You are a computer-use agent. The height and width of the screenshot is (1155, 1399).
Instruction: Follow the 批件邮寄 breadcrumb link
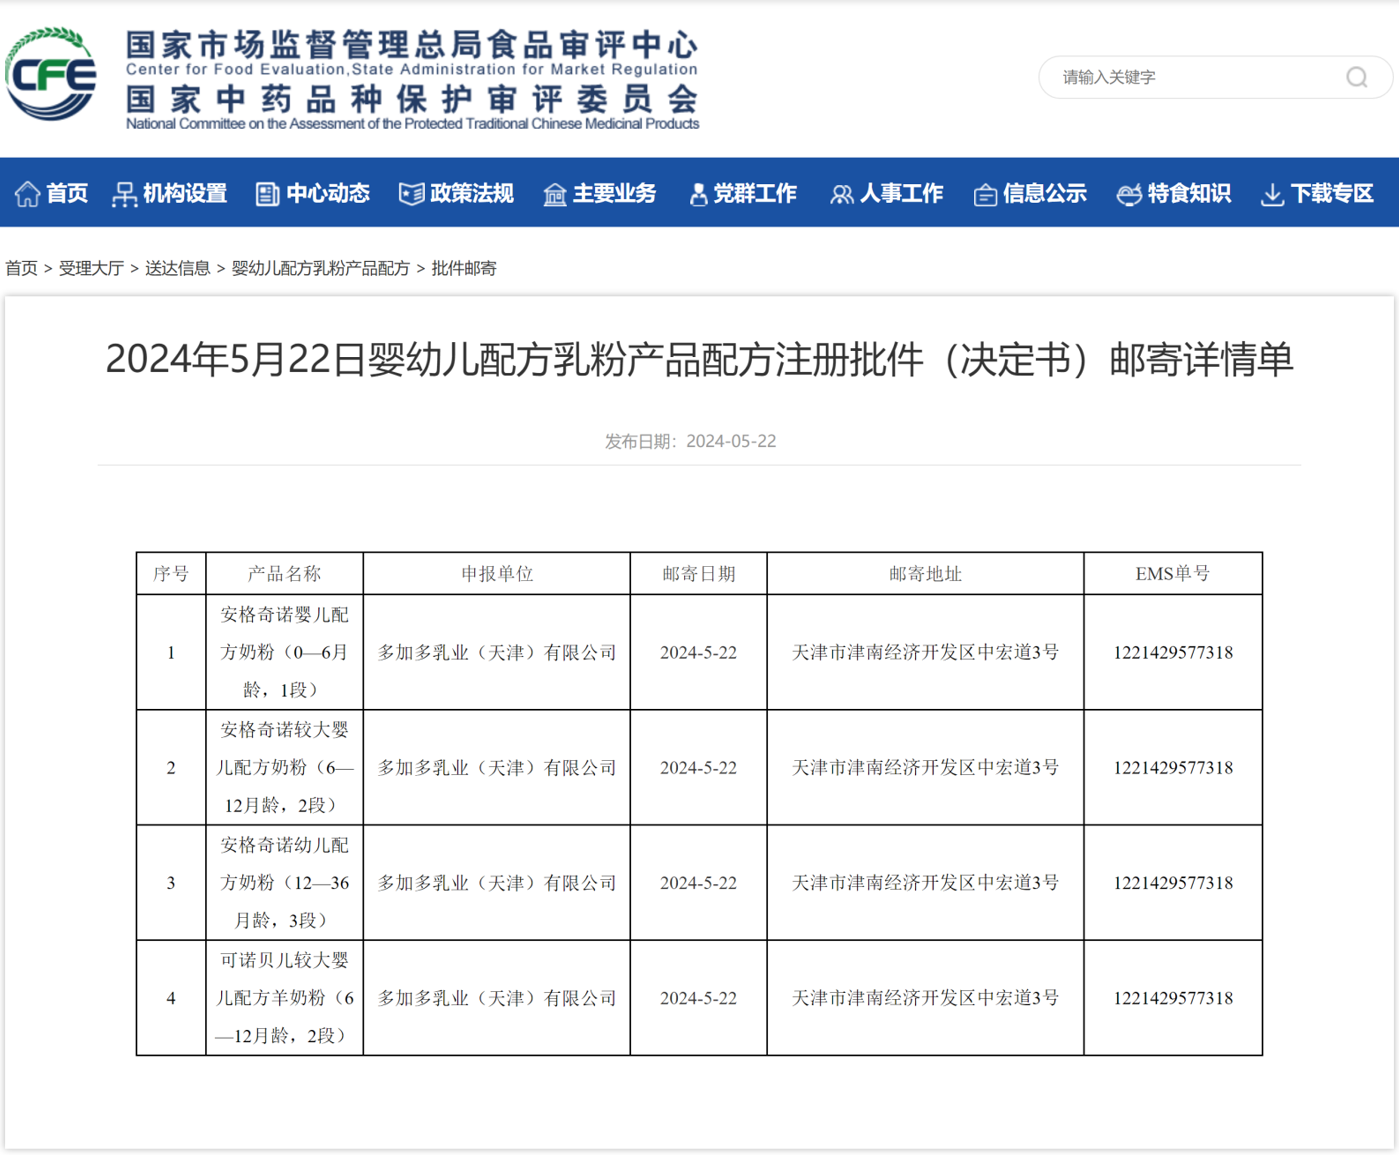(464, 268)
